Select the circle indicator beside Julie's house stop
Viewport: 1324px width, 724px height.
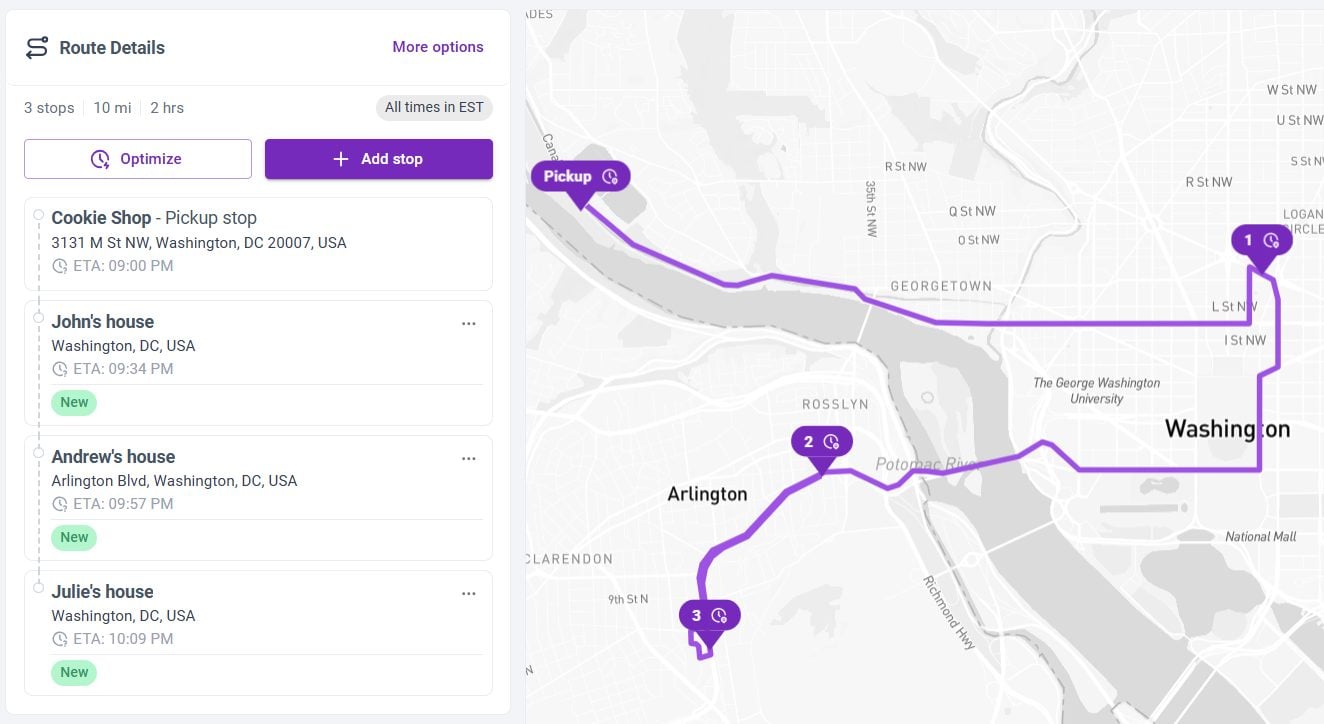[38, 588]
